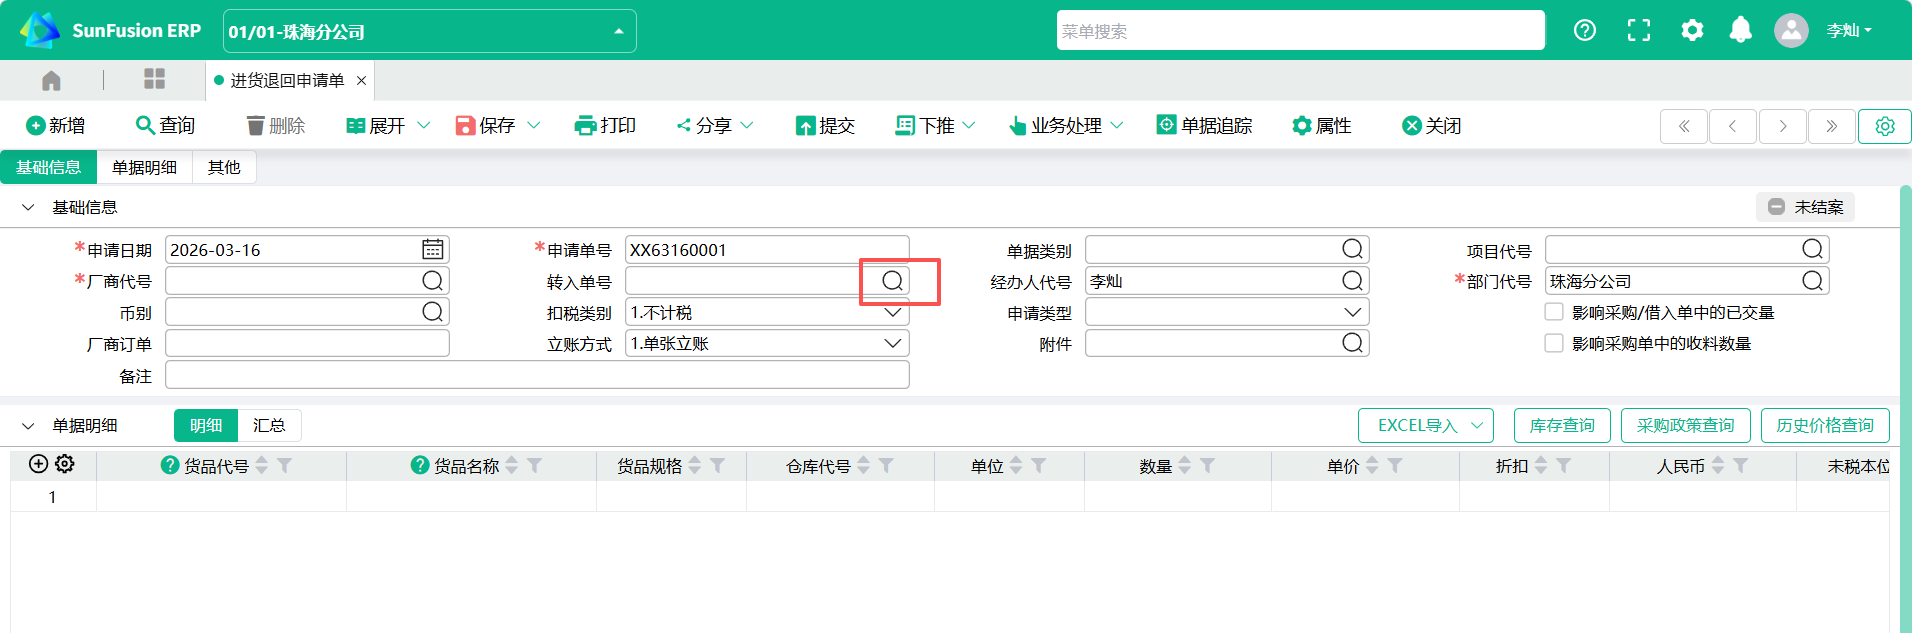Click the 库存查询 button

(x=1561, y=425)
